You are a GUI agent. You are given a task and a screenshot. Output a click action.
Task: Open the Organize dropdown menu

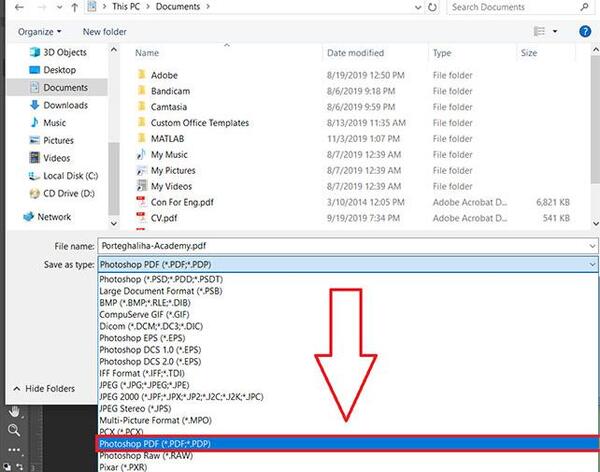click(39, 32)
